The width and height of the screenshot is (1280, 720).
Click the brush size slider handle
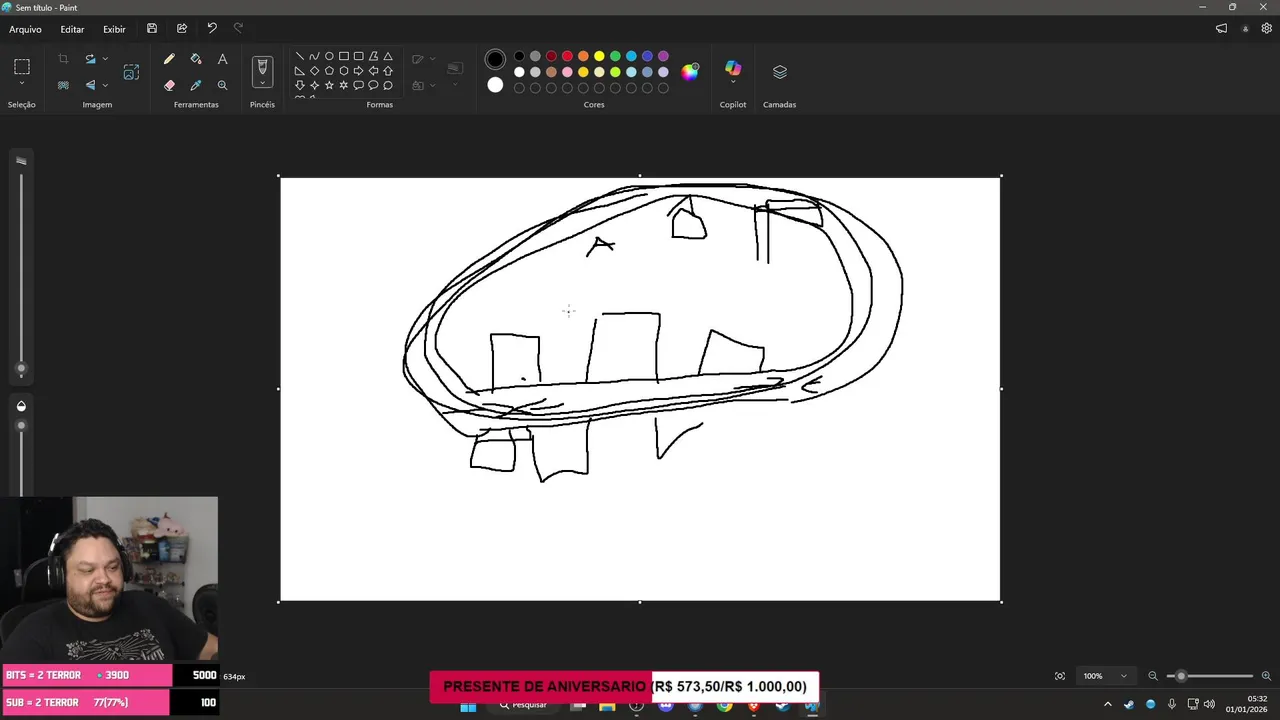pyautogui.click(x=21, y=369)
